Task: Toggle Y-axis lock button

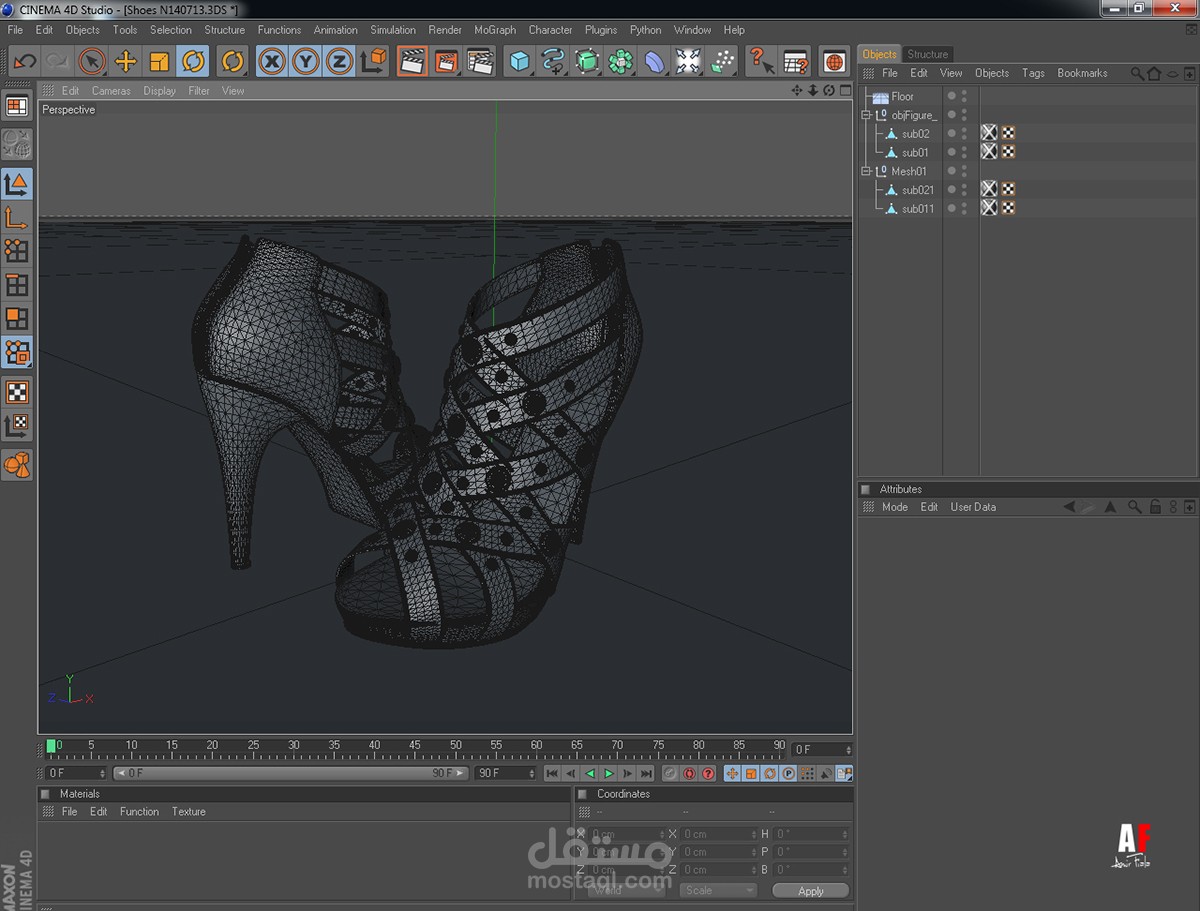Action: 305,62
